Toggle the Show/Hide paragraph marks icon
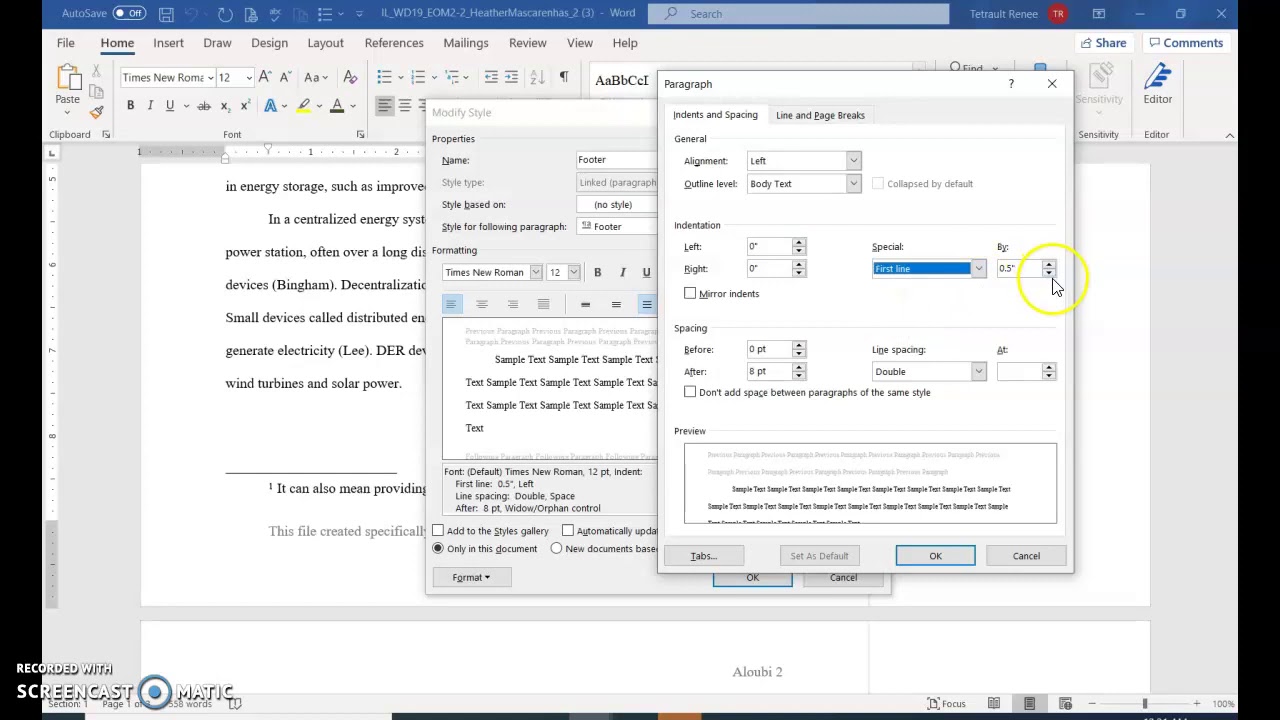This screenshot has width=1280, height=720. 564,77
